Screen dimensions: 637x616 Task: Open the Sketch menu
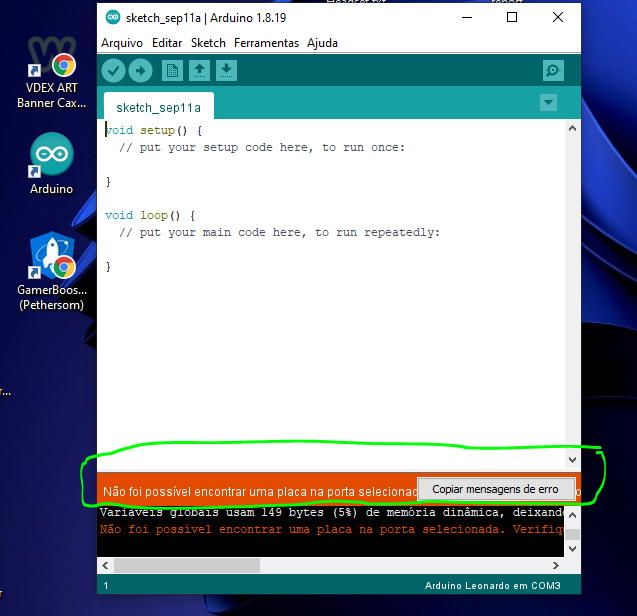[x=208, y=43]
